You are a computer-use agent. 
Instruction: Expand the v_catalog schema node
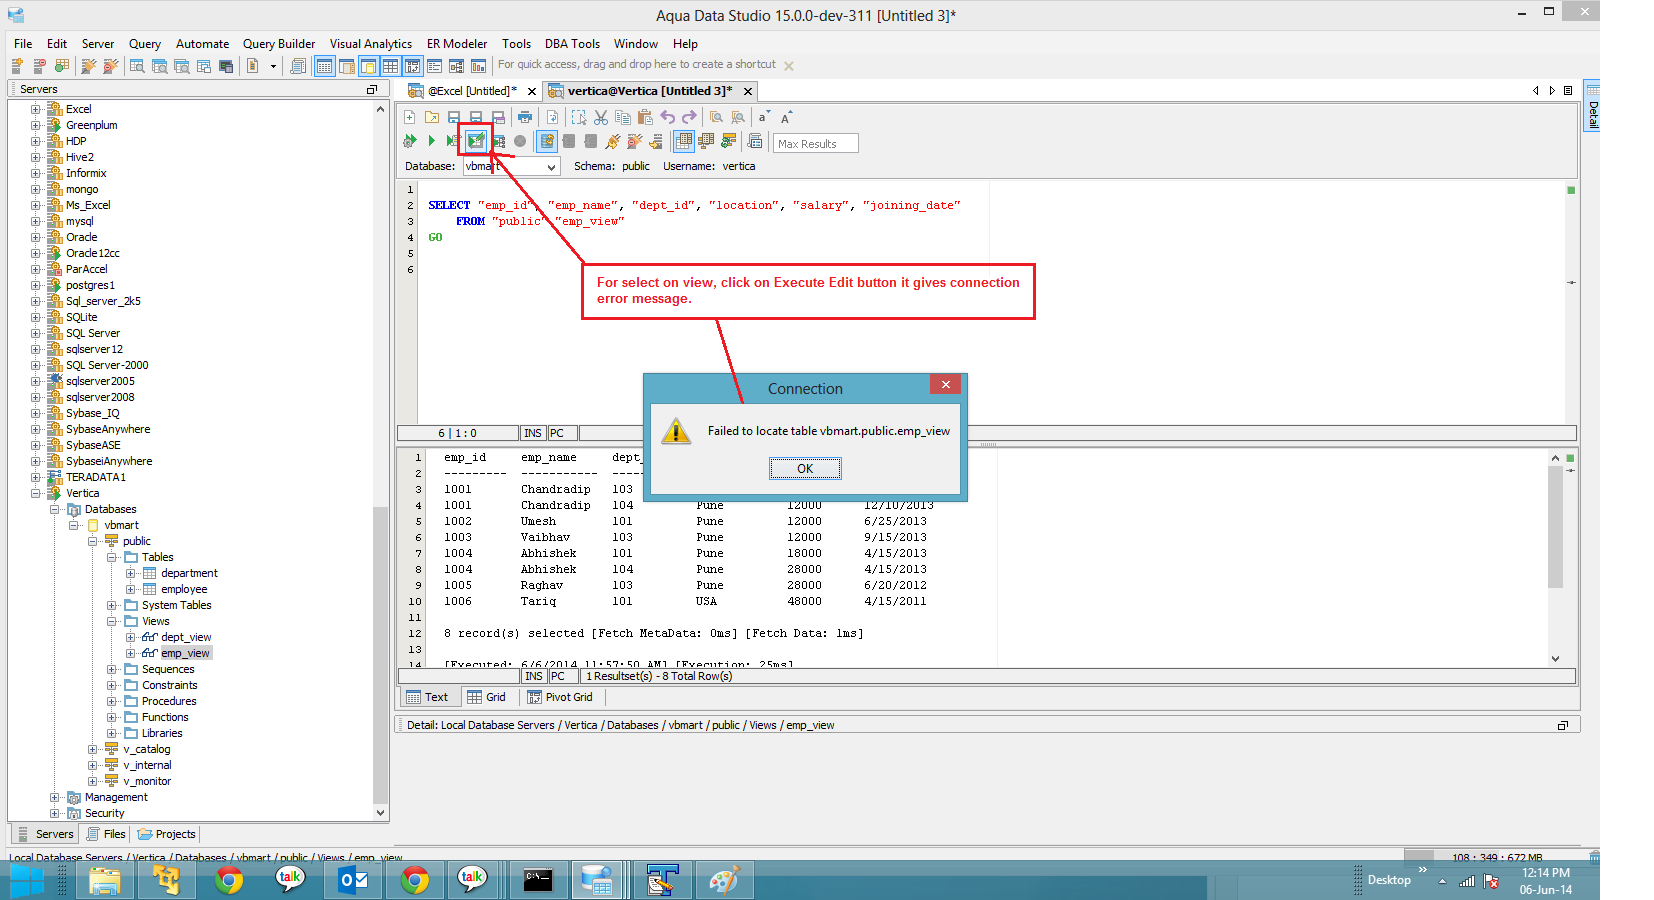tap(93, 749)
